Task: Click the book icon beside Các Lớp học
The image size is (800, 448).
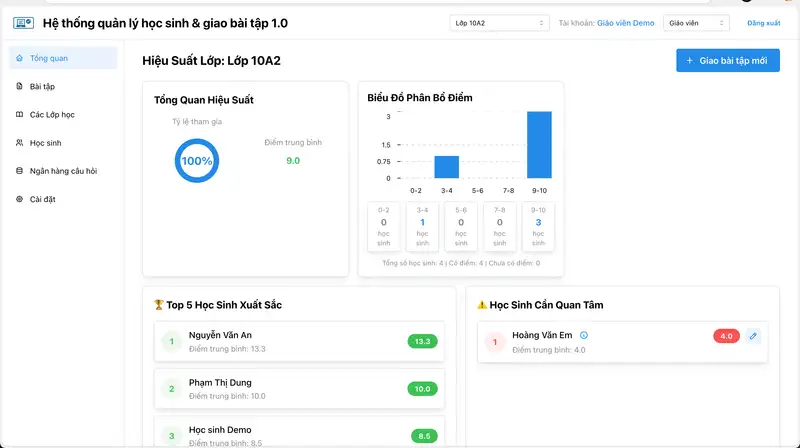Action: pos(19,114)
